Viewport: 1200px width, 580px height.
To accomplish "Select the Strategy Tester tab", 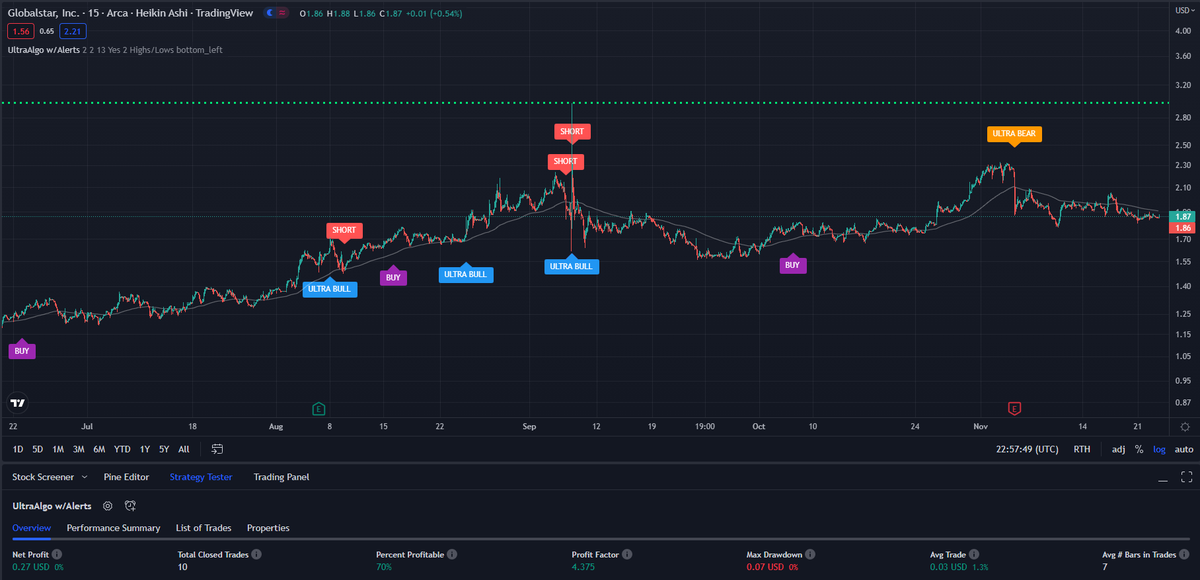I will [201, 477].
